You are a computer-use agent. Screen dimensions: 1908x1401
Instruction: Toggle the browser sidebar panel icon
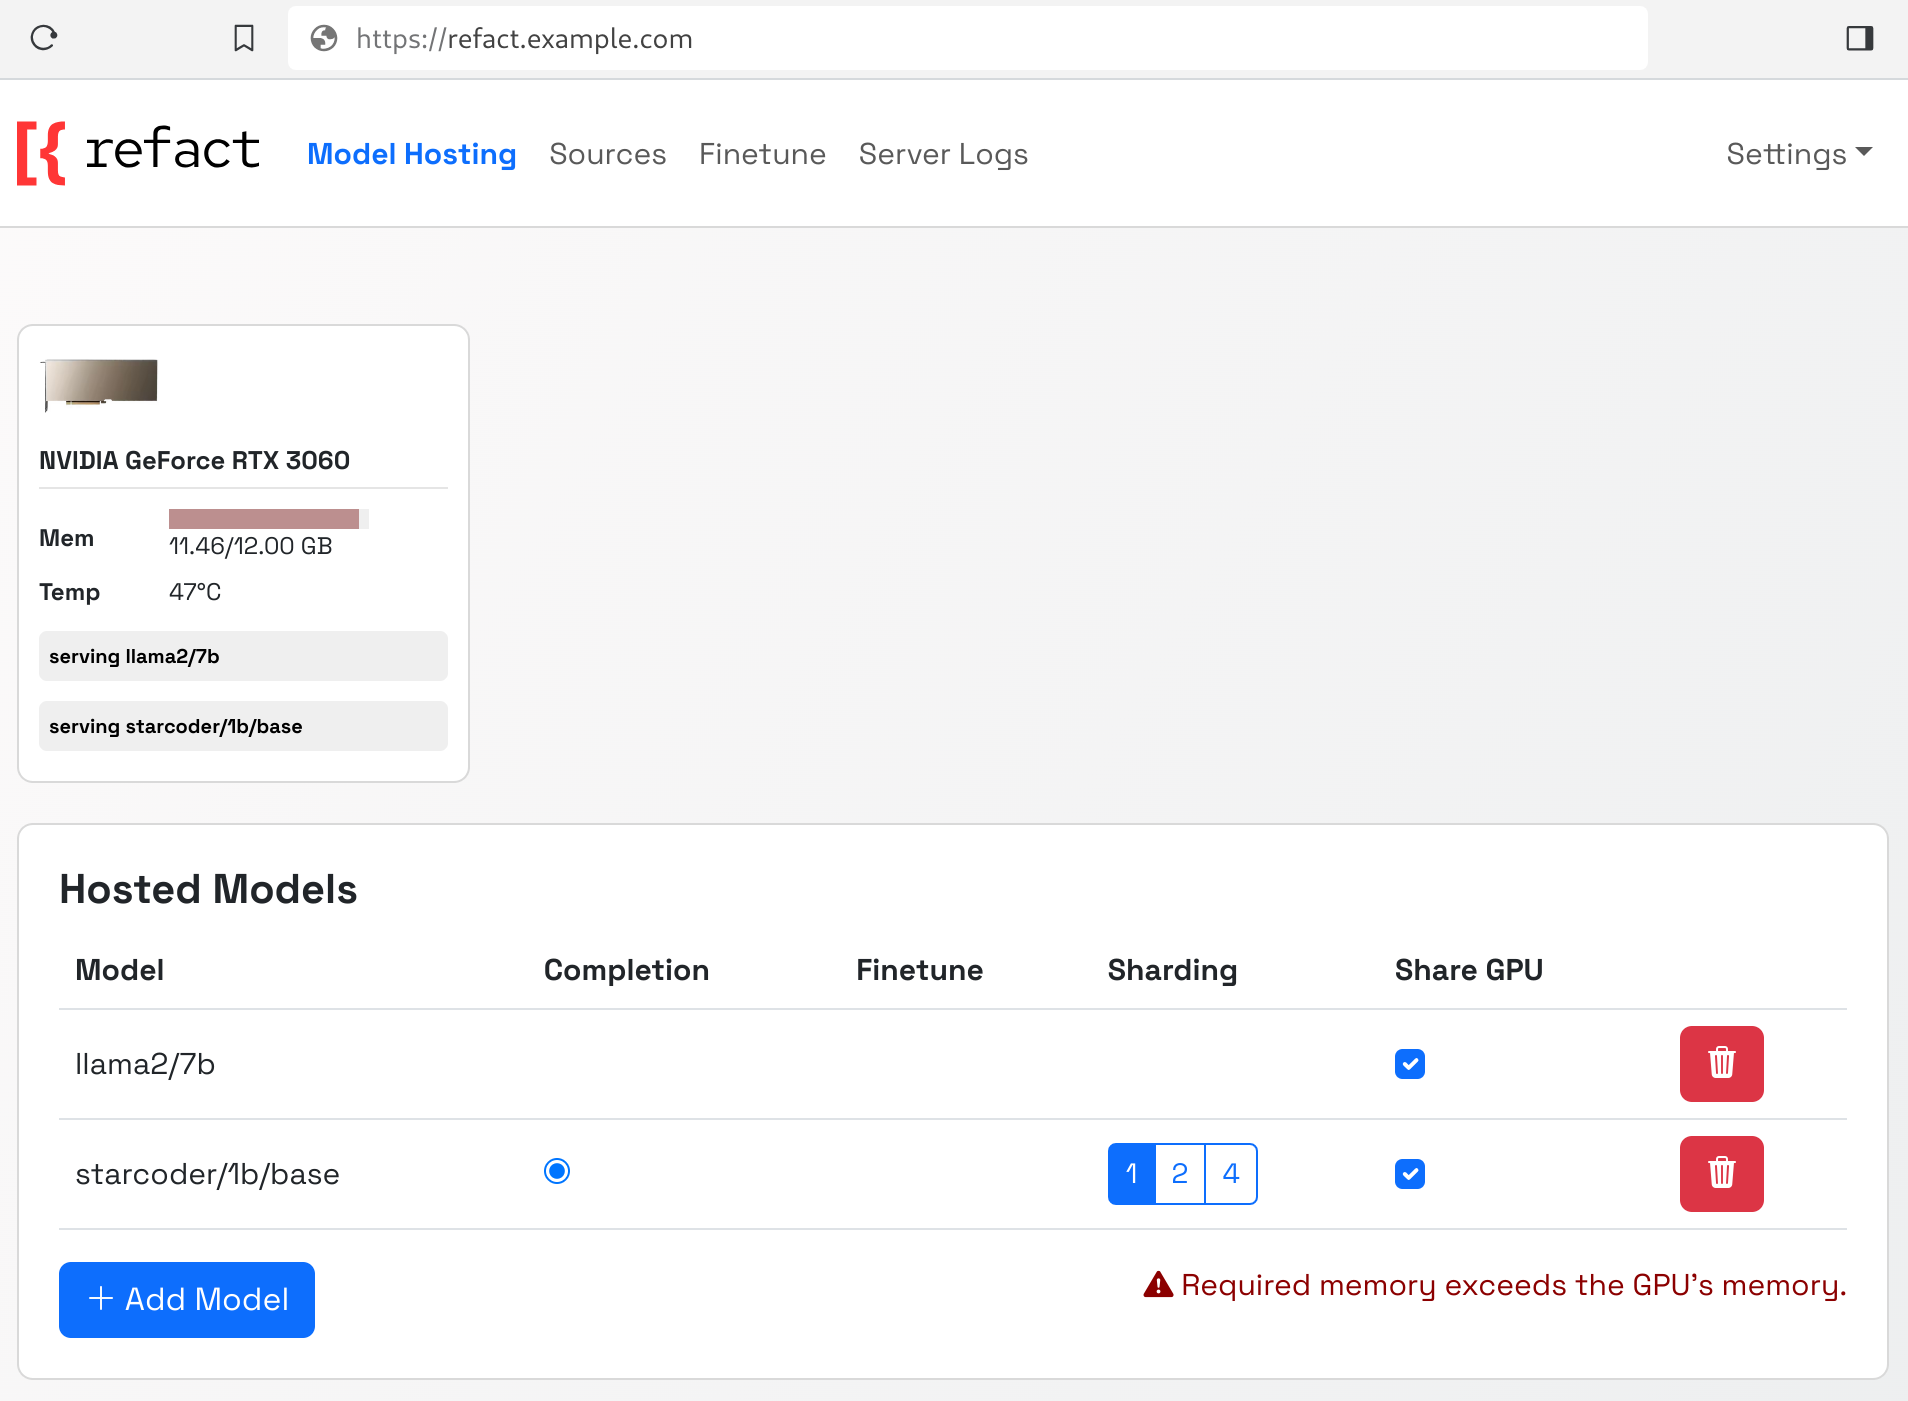[x=1860, y=38]
